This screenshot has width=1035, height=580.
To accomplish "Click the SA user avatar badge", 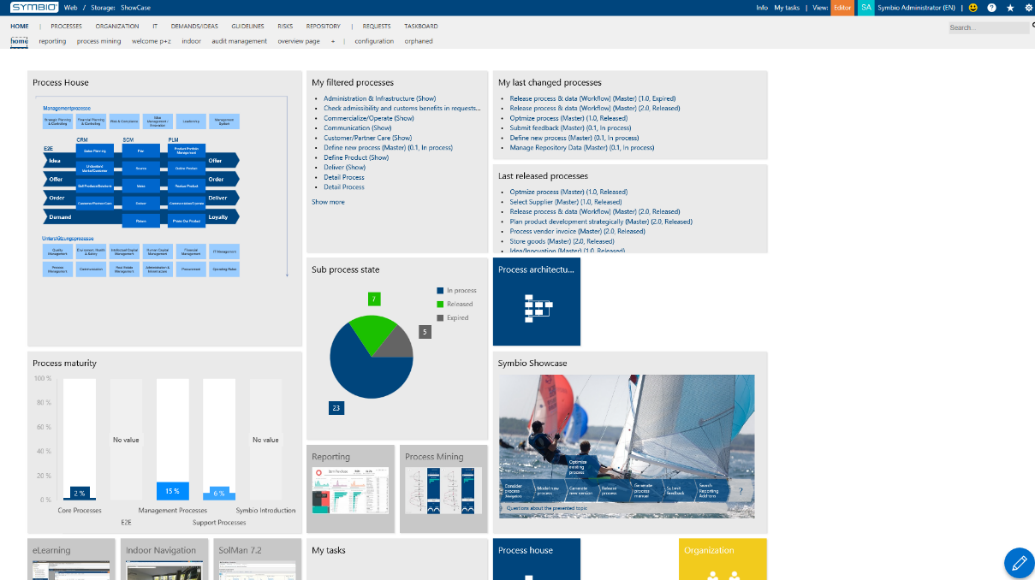I will 866,8.
